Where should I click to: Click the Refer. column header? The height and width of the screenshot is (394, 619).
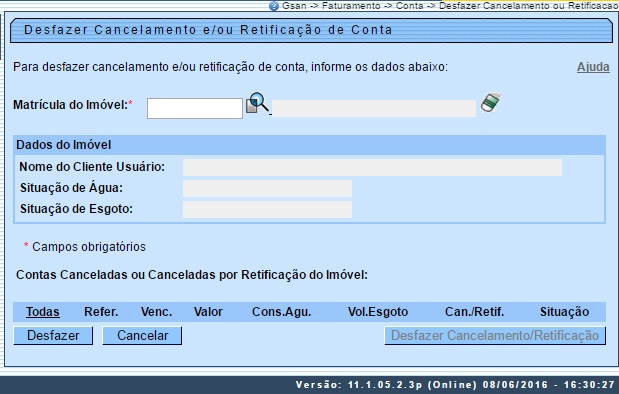click(101, 312)
